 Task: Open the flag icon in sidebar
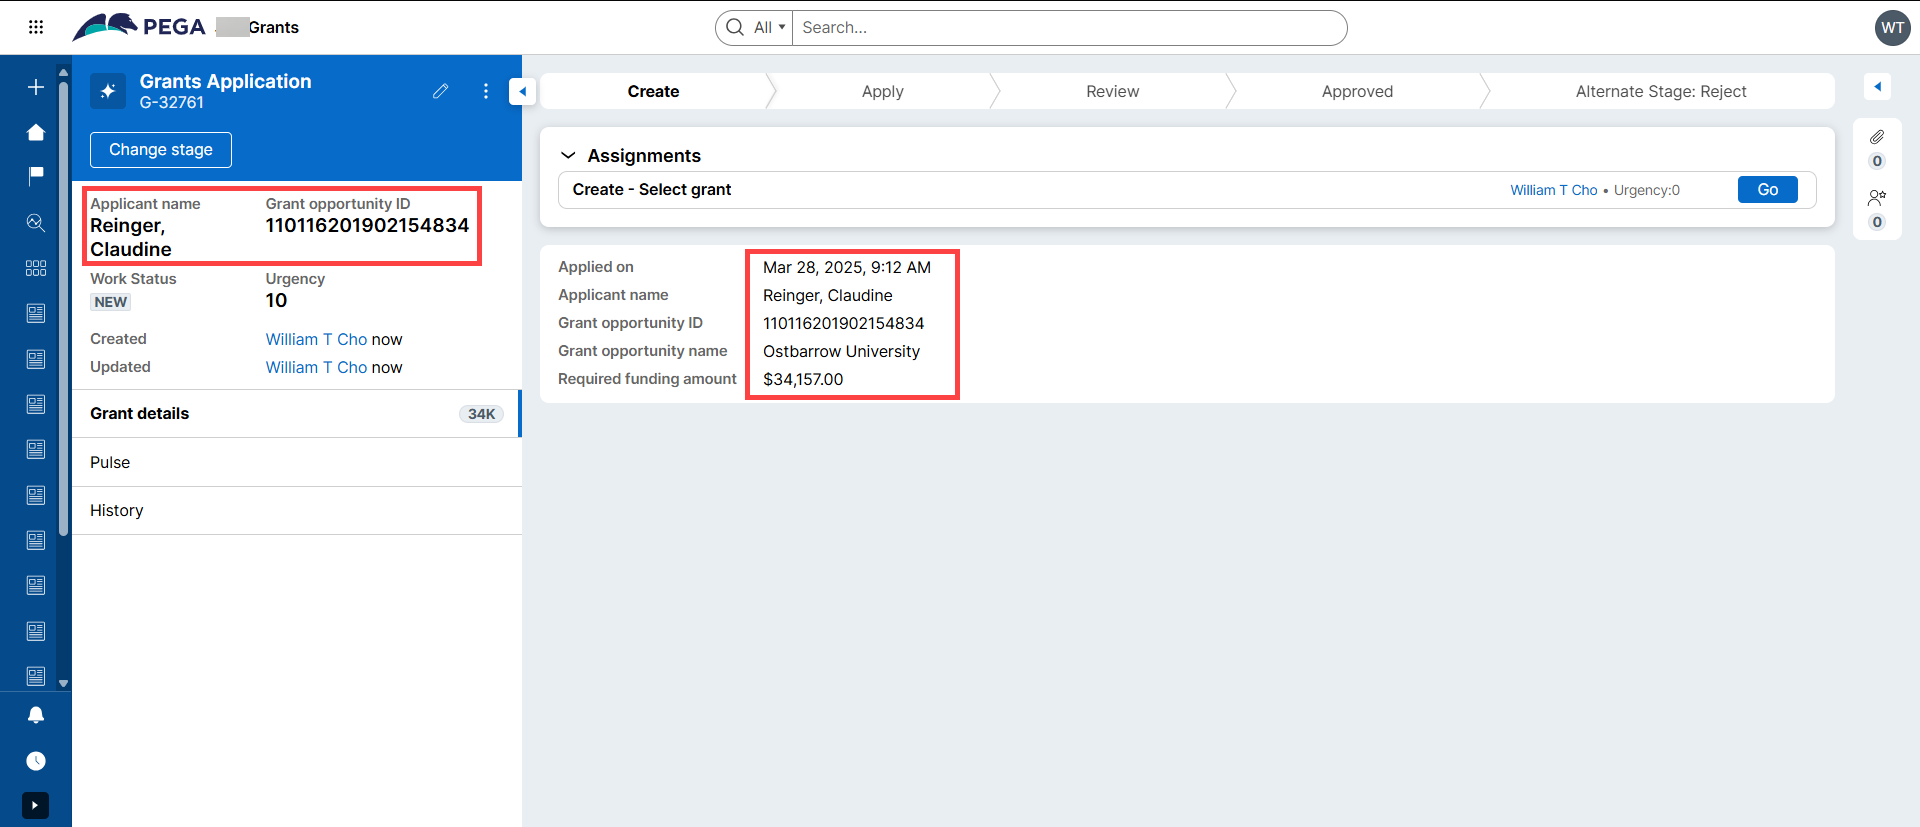click(36, 176)
